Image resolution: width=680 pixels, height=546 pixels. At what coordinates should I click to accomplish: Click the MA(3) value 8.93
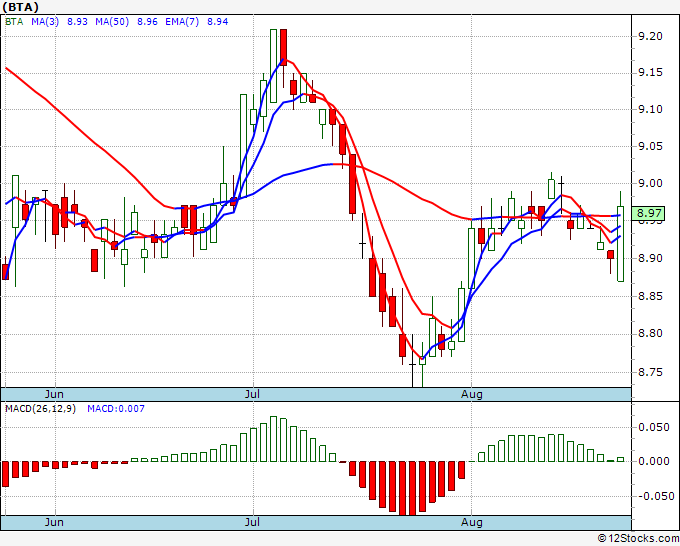[77, 22]
